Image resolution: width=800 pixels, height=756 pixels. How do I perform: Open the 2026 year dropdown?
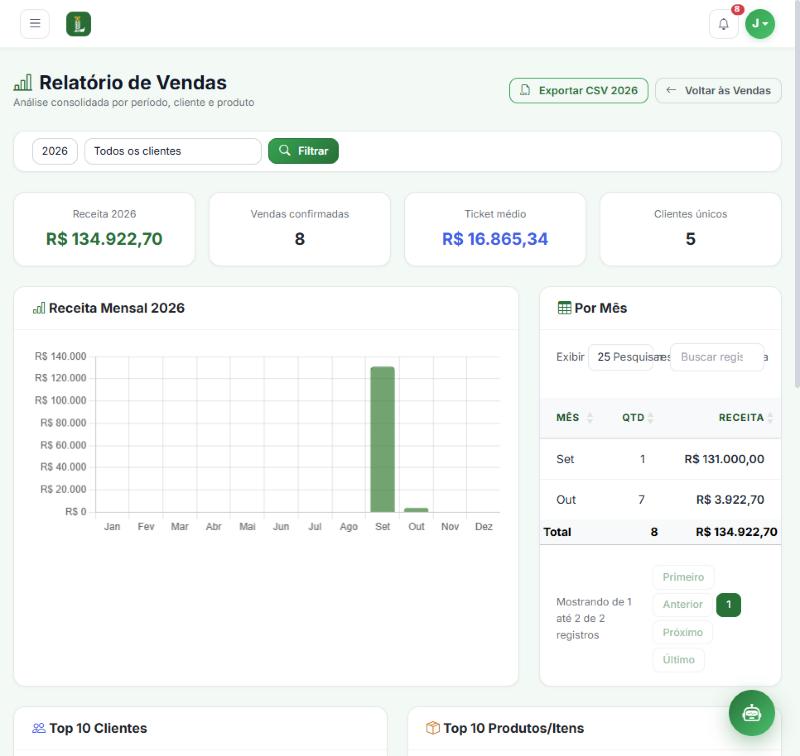55,152
